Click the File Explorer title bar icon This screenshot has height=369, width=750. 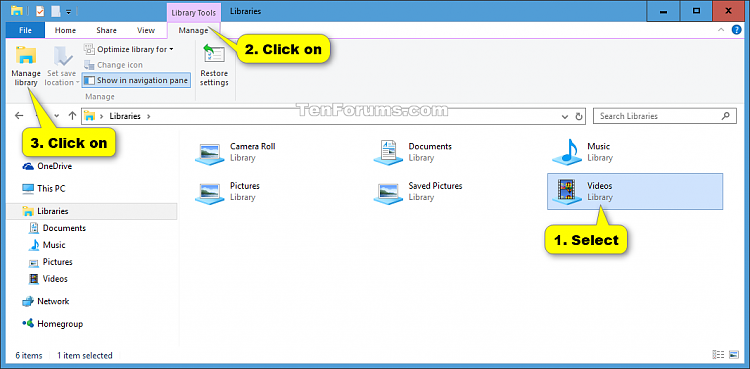[x=17, y=11]
